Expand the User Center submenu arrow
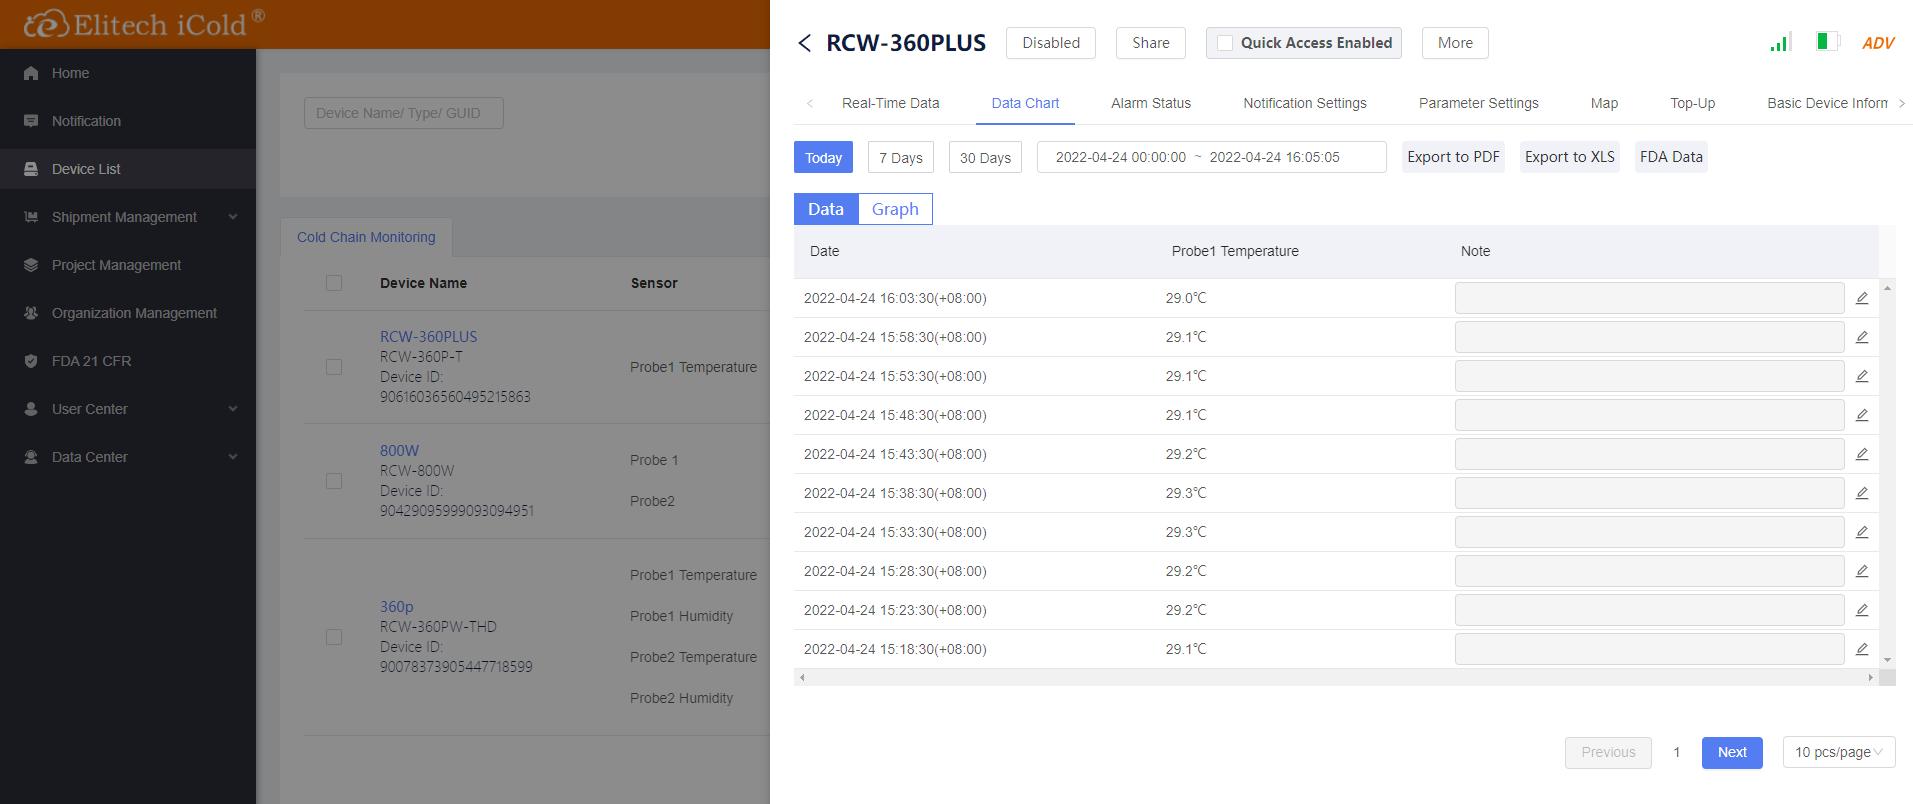 coord(233,409)
